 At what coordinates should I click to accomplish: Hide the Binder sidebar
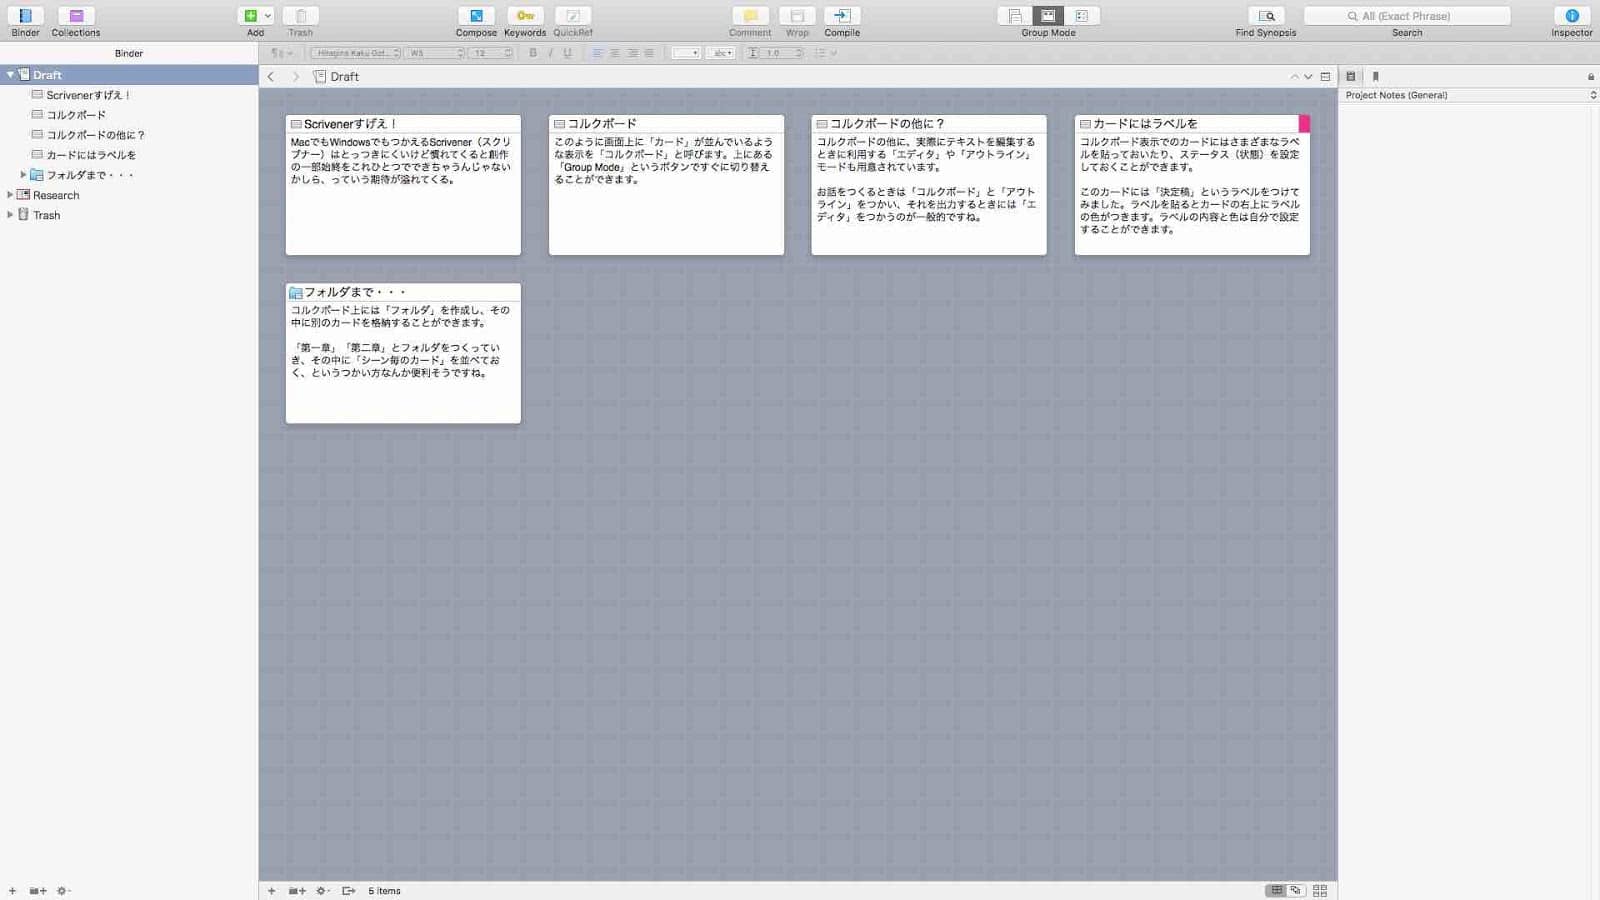25,16
